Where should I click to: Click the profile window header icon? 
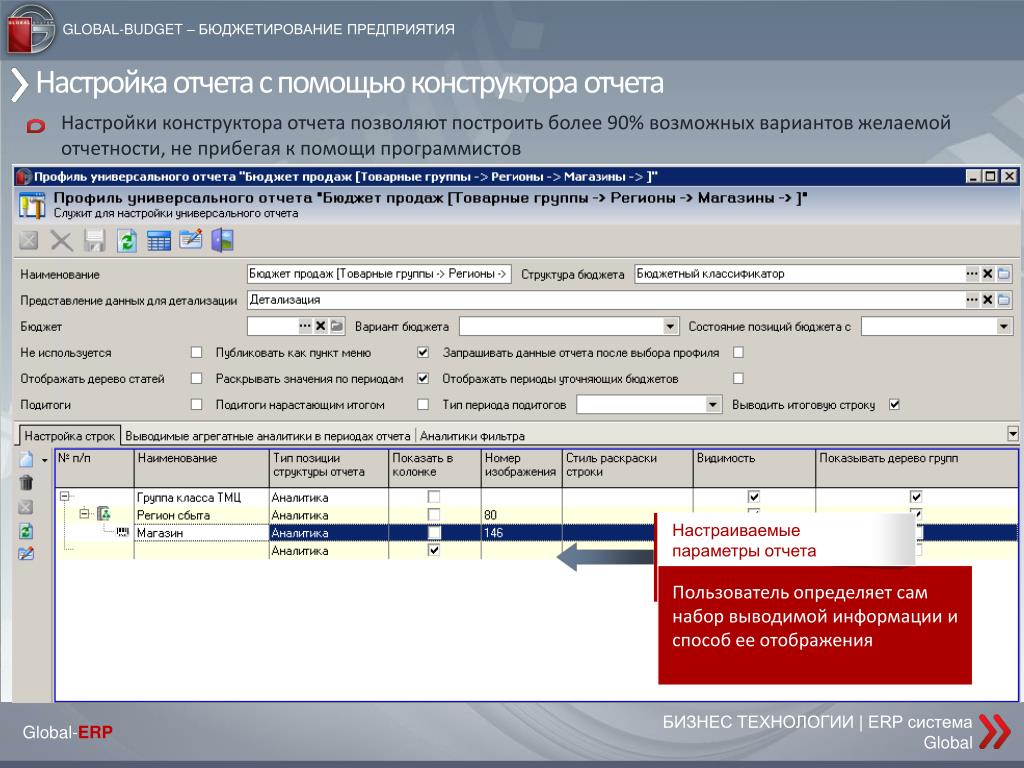click(31, 205)
